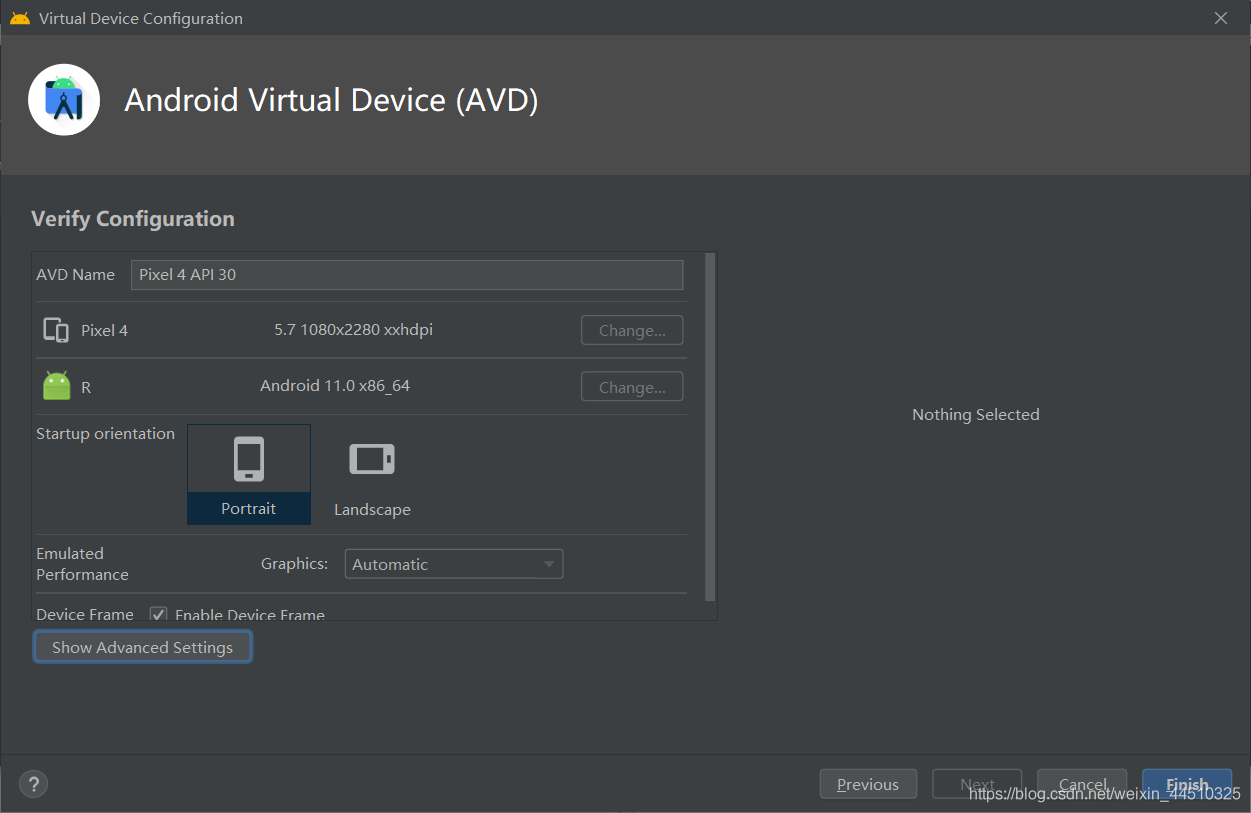
Task: Edit the AVD Name input field
Action: (407, 274)
